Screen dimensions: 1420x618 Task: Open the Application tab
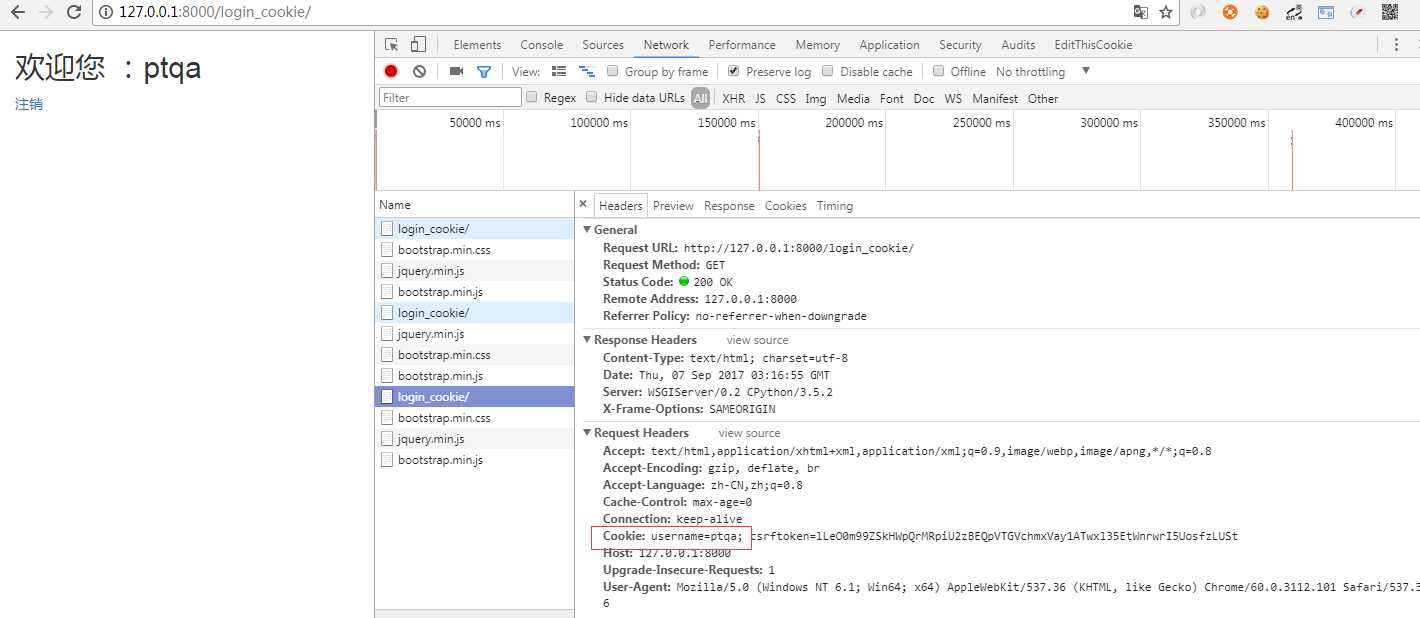[889, 45]
